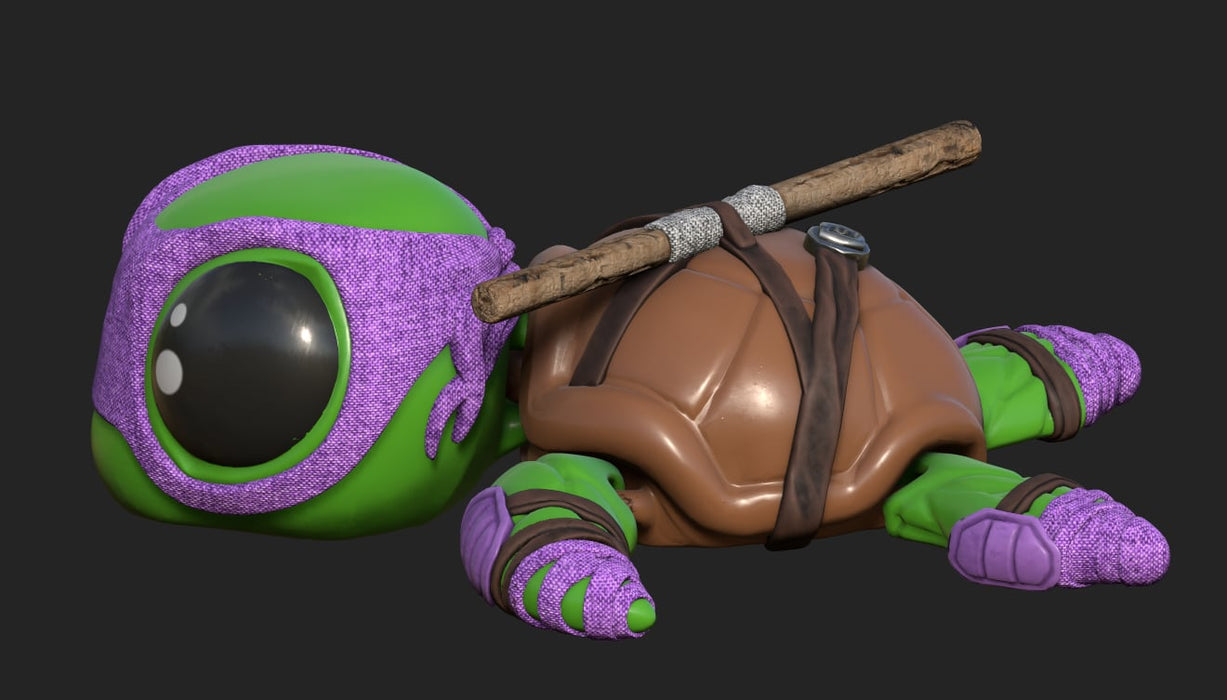Select the green toe tip of front-left foot
The height and width of the screenshot is (700, 1227).
coord(640,614)
